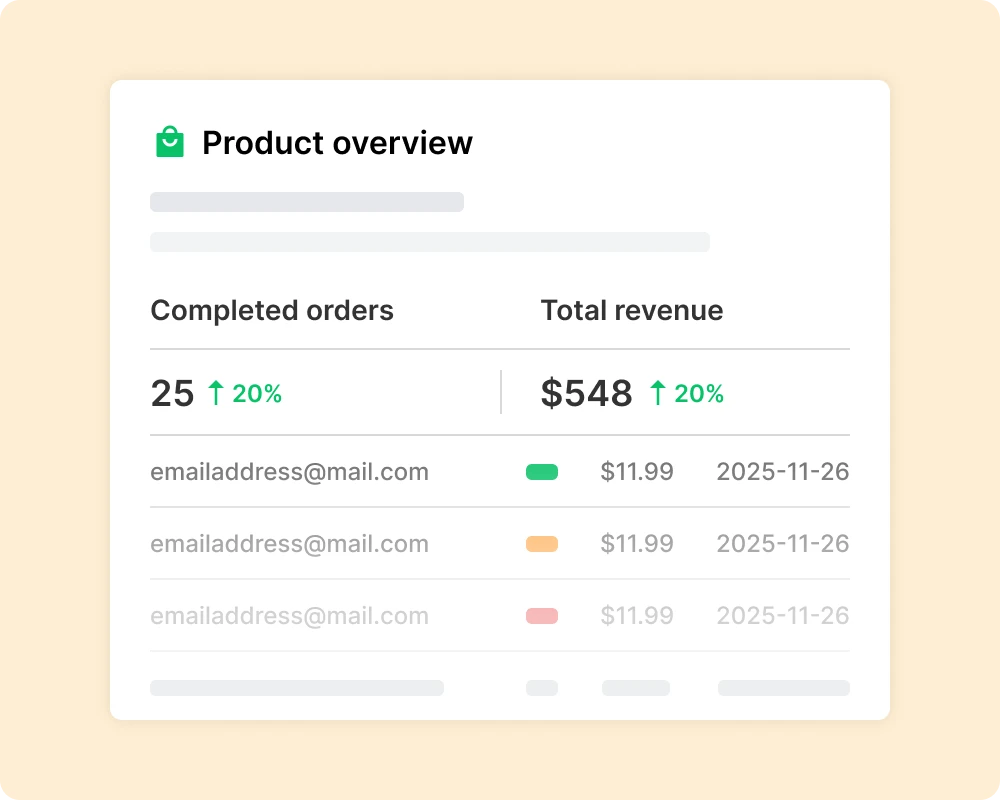This screenshot has height=800, width=1000.
Task: Click the green status pill
Action: click(x=542, y=472)
